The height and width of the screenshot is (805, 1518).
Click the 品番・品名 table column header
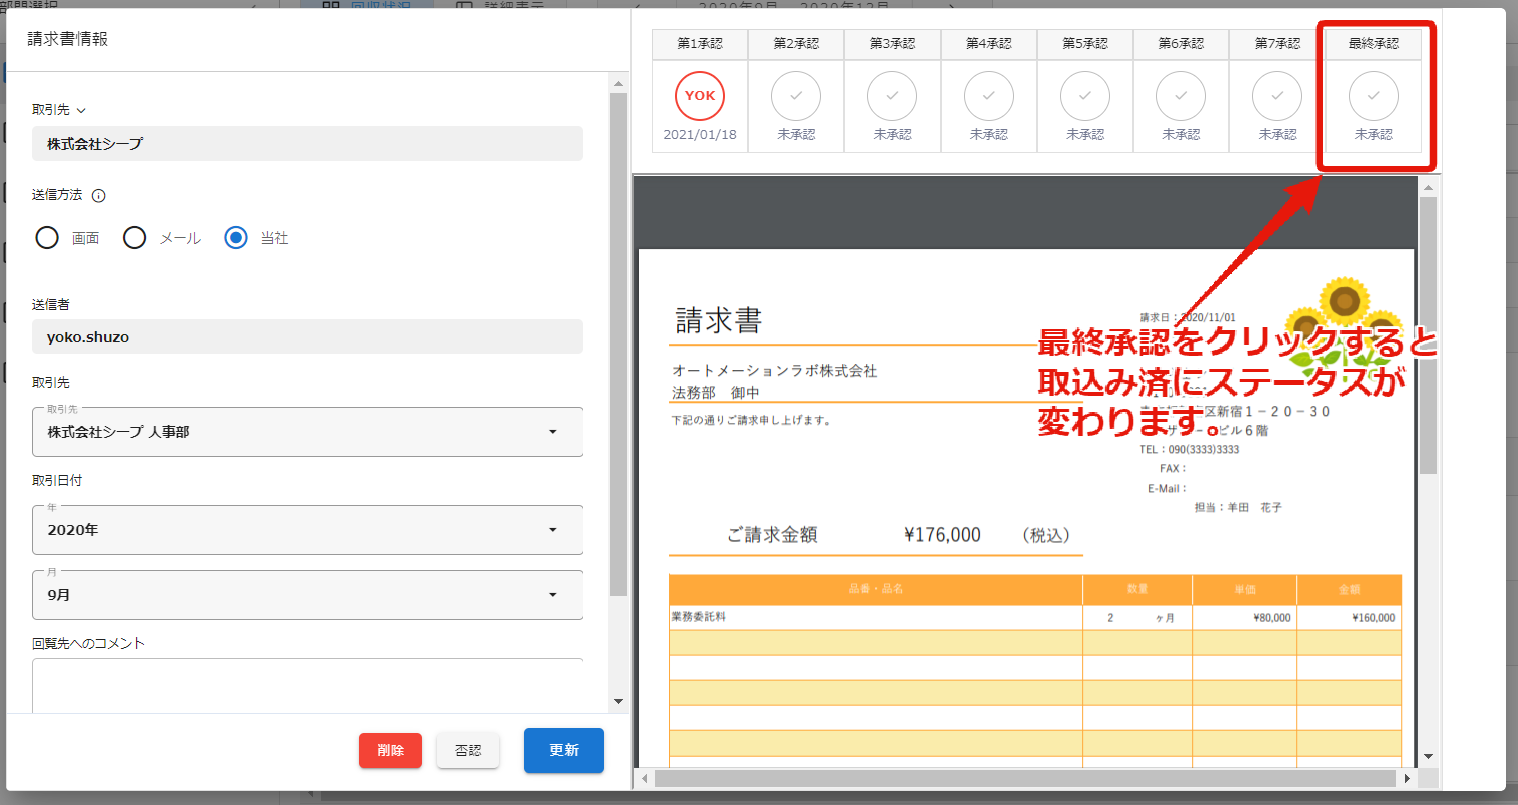click(x=876, y=589)
